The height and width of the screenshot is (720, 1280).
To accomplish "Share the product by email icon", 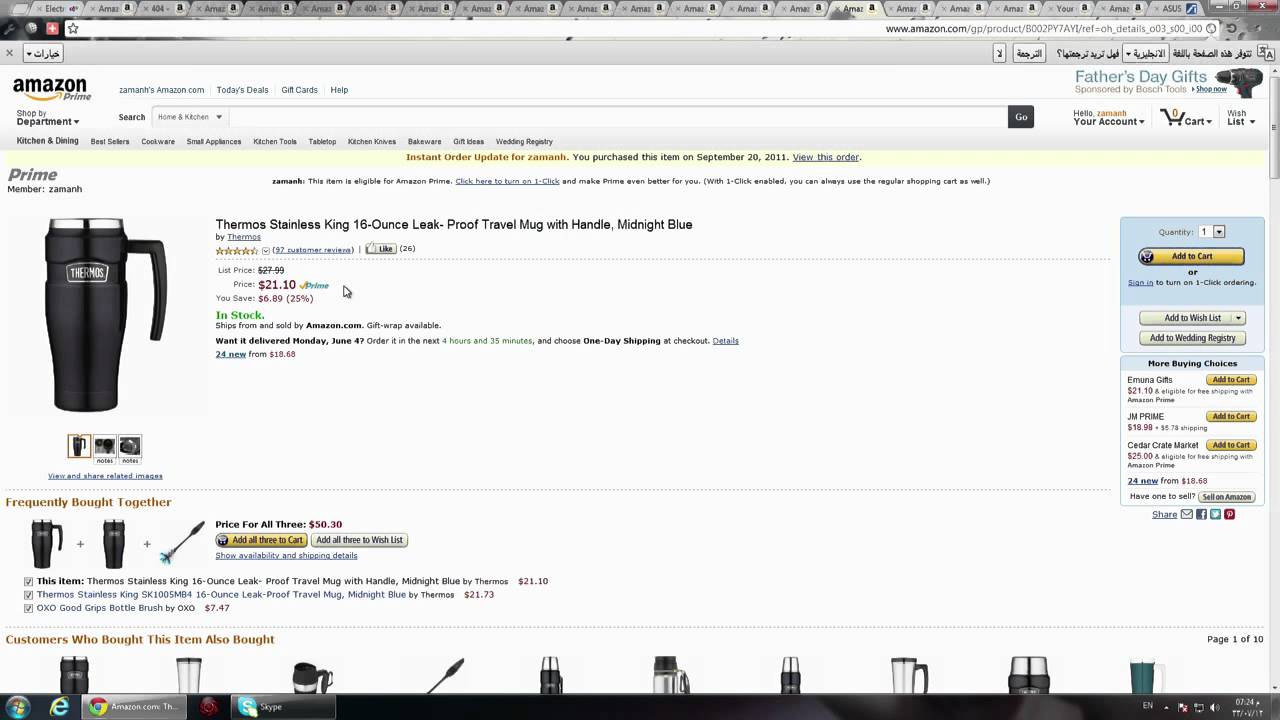I will 1187,514.
